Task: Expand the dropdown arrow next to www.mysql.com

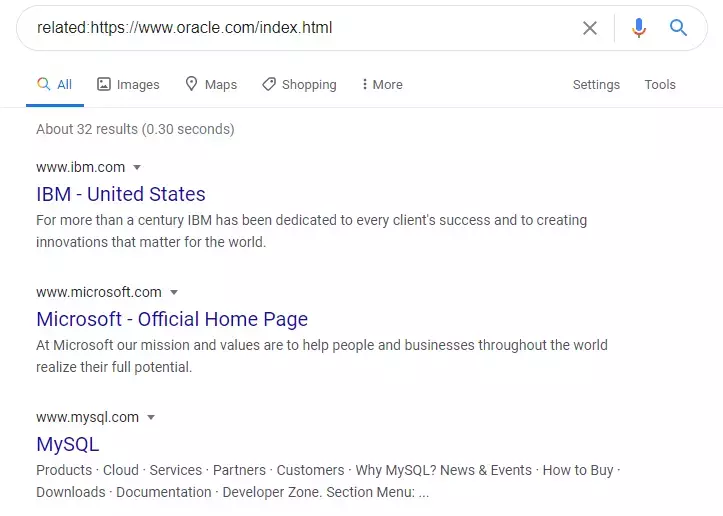Action: [x=151, y=418]
